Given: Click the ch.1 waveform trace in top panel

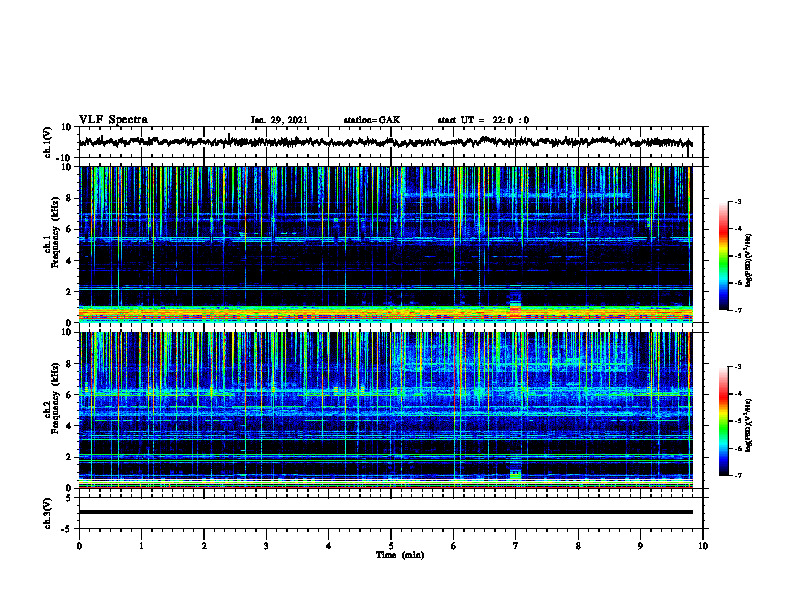Looking at the screenshot, I should click(385, 142).
